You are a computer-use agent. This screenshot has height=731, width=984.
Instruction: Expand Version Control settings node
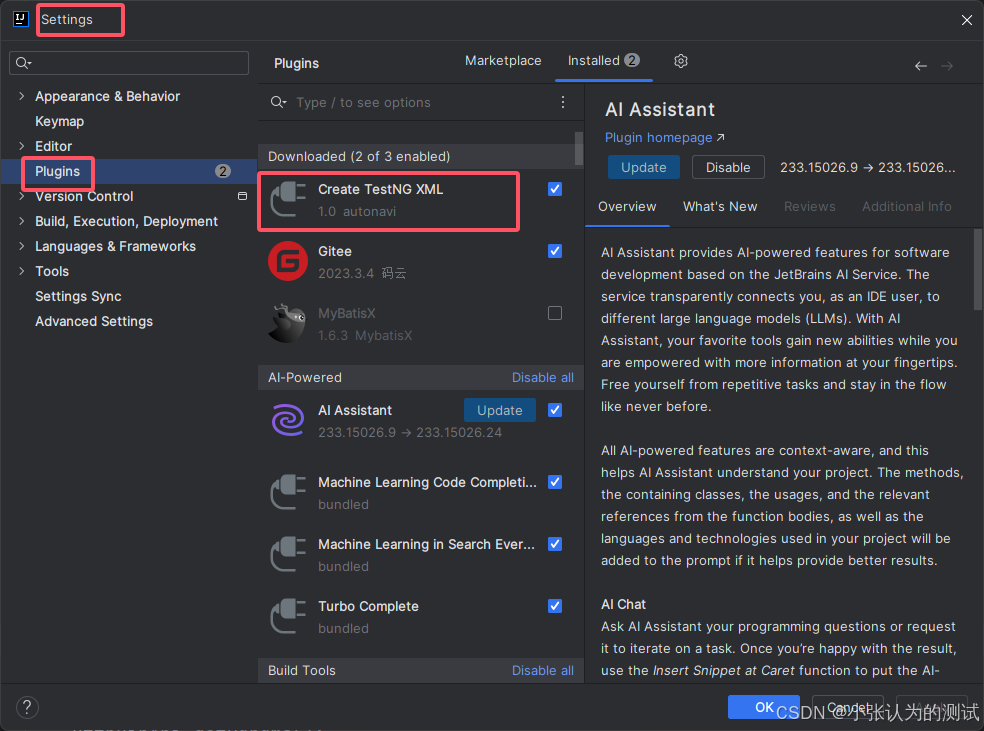(22, 196)
